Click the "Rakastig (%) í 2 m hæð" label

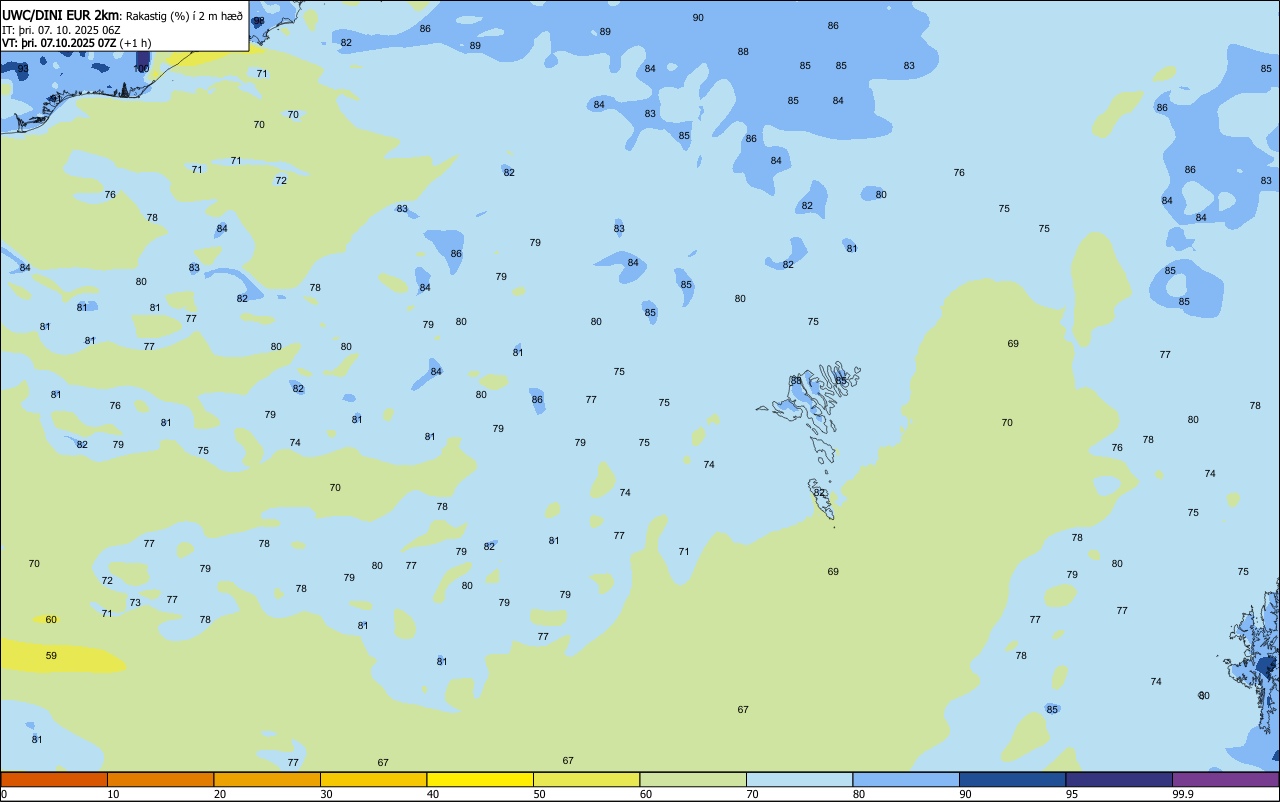[184, 16]
